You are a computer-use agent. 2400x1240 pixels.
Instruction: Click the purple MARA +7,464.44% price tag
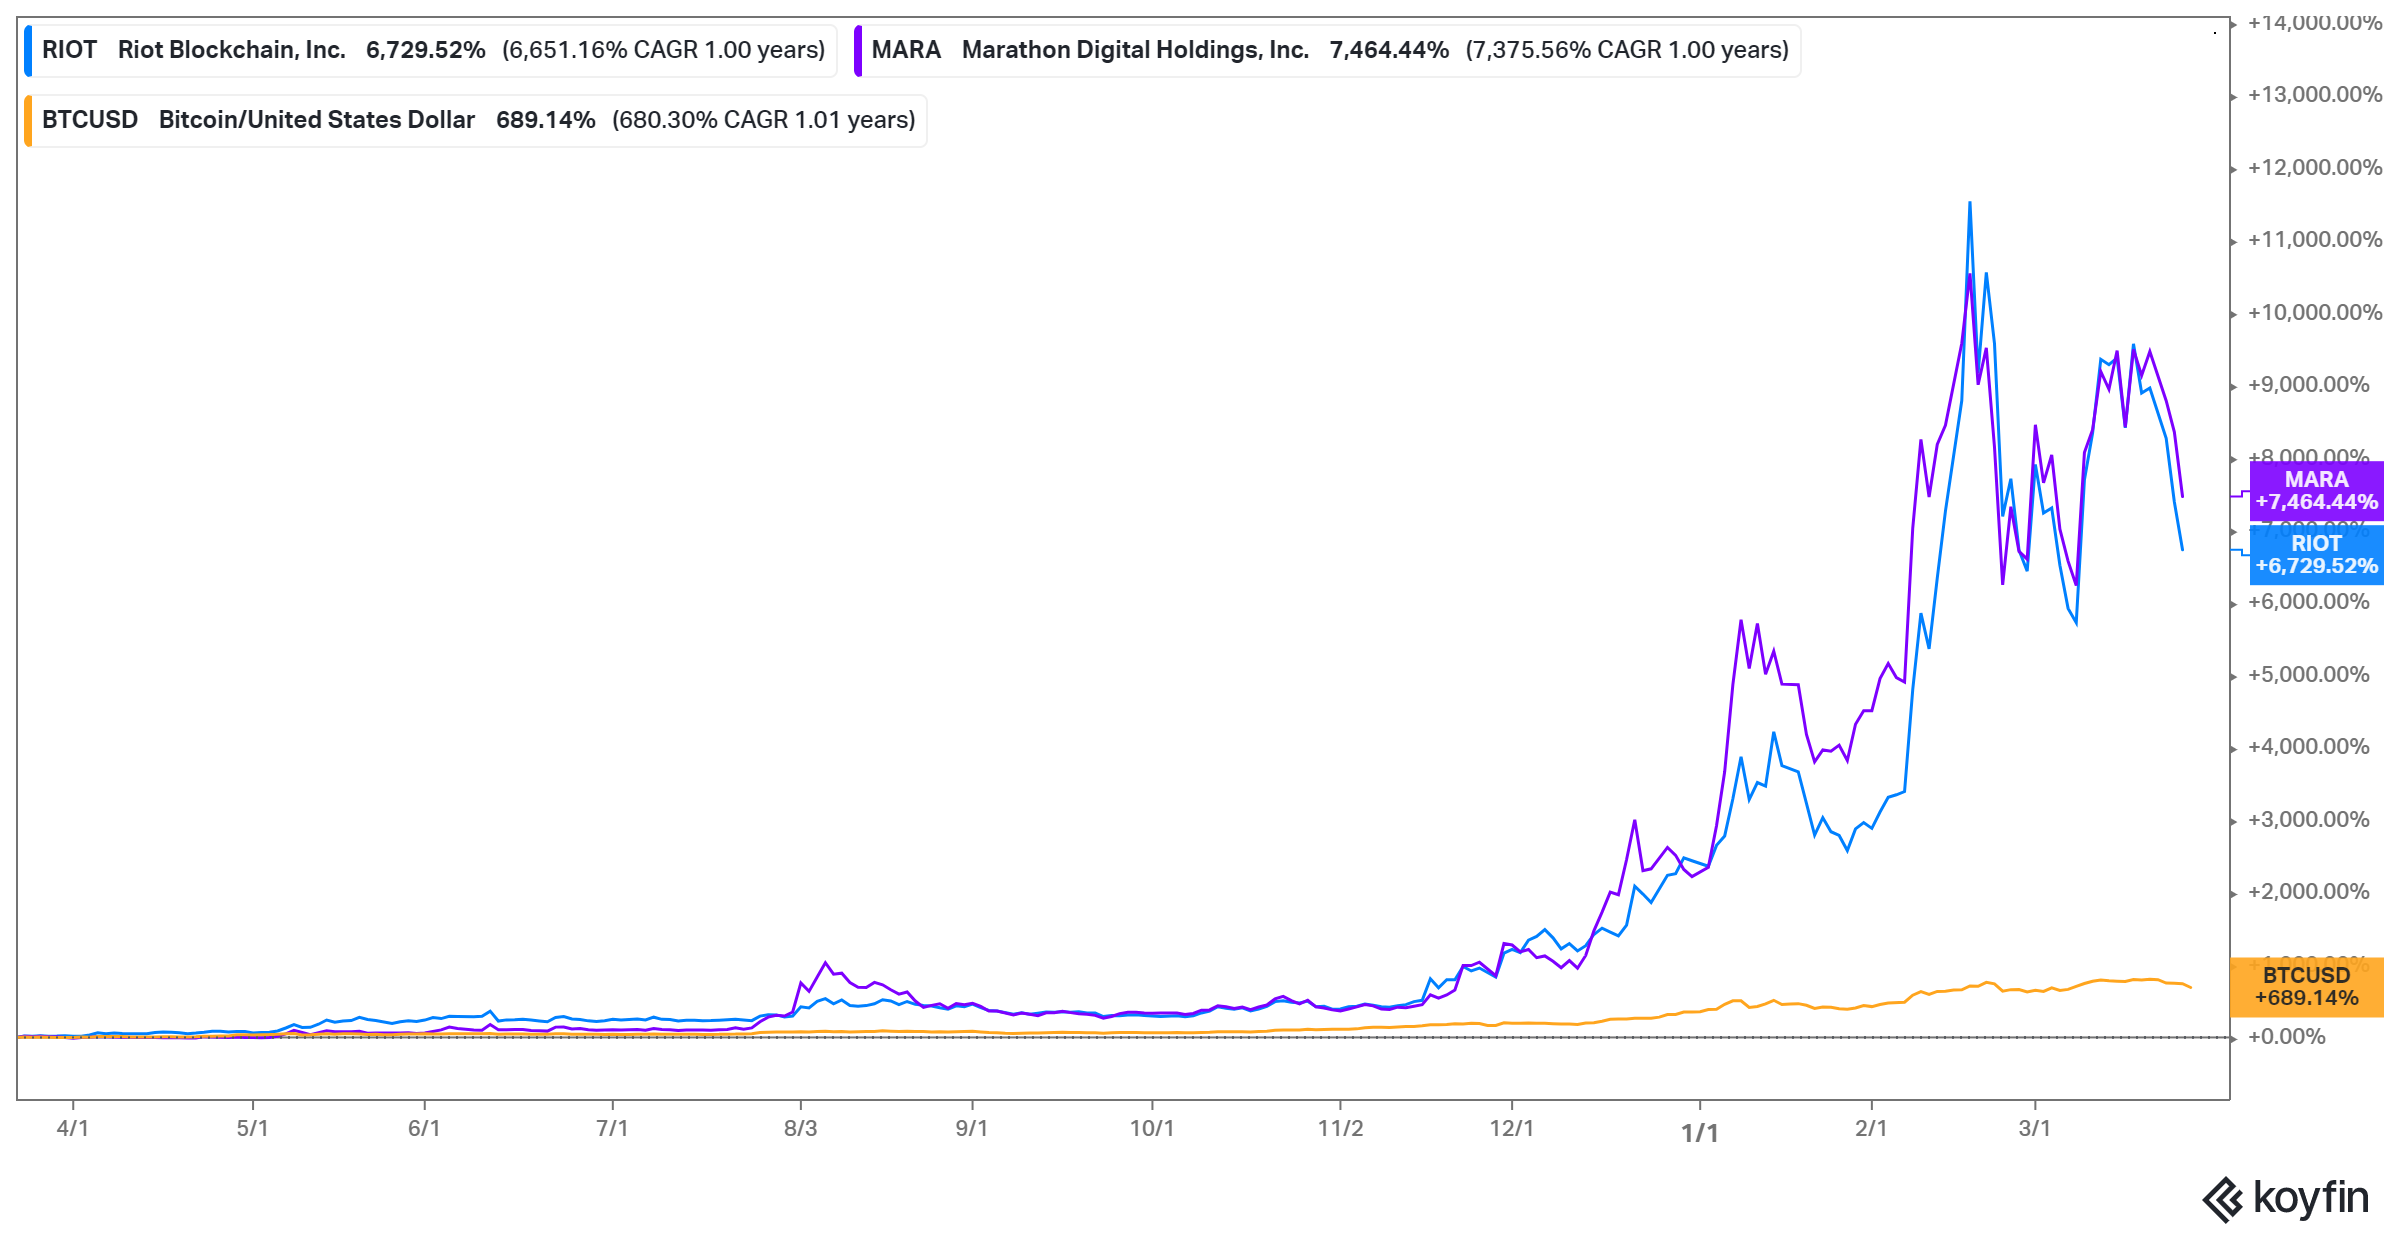point(2316,491)
